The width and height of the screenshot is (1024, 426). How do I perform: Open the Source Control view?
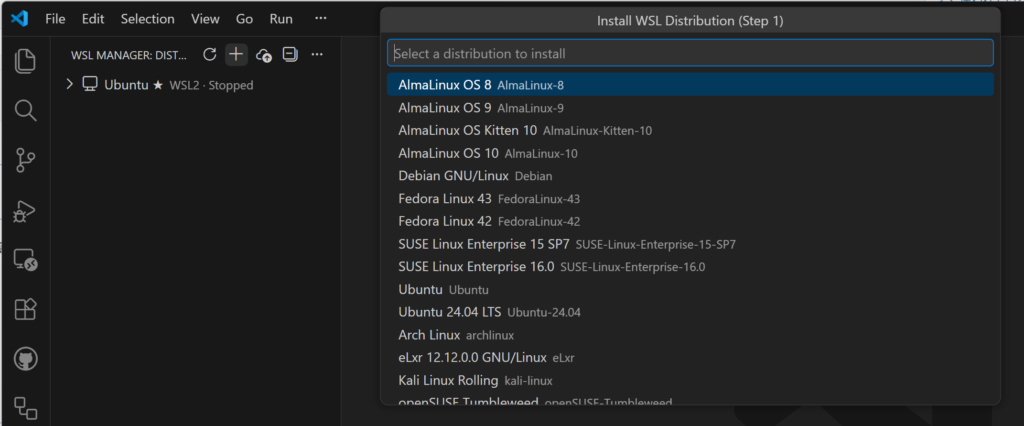25,159
